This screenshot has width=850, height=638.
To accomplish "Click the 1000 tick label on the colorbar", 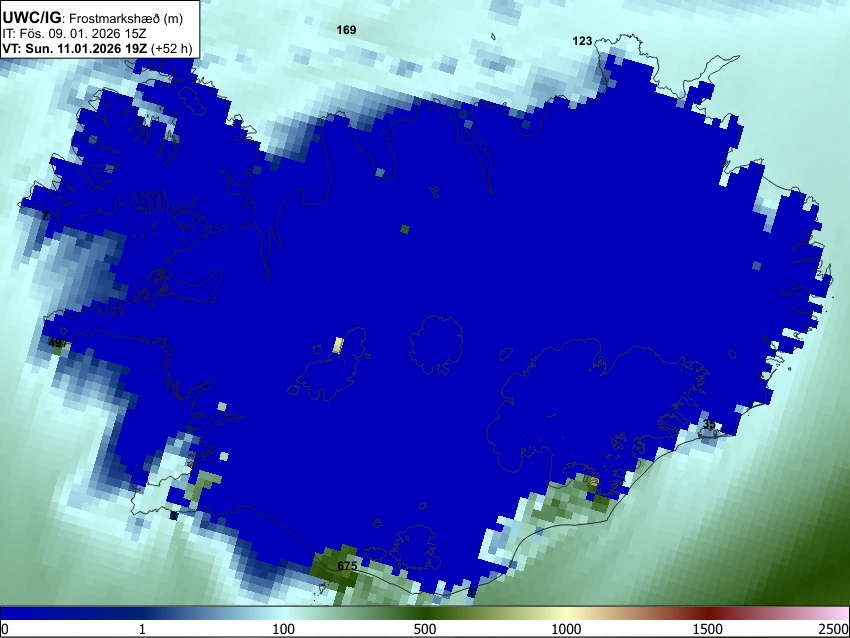I will pyautogui.click(x=566, y=629).
